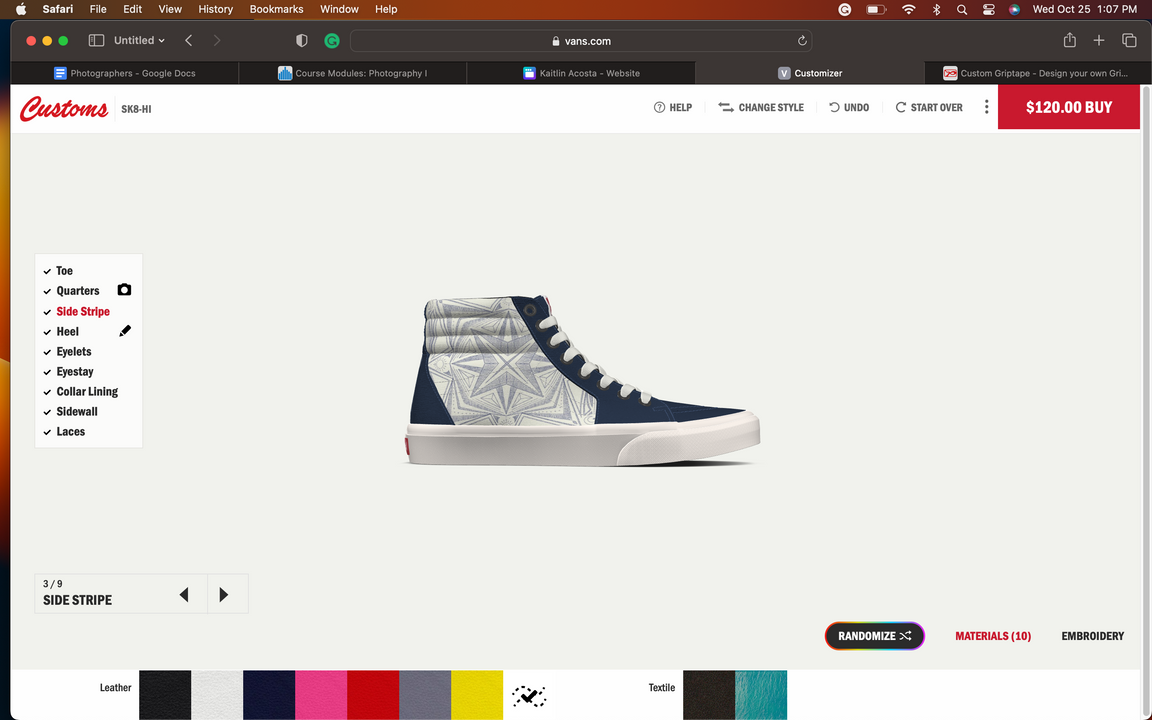
Task: Advance to the next shoe part with right arrow
Action: point(224,595)
